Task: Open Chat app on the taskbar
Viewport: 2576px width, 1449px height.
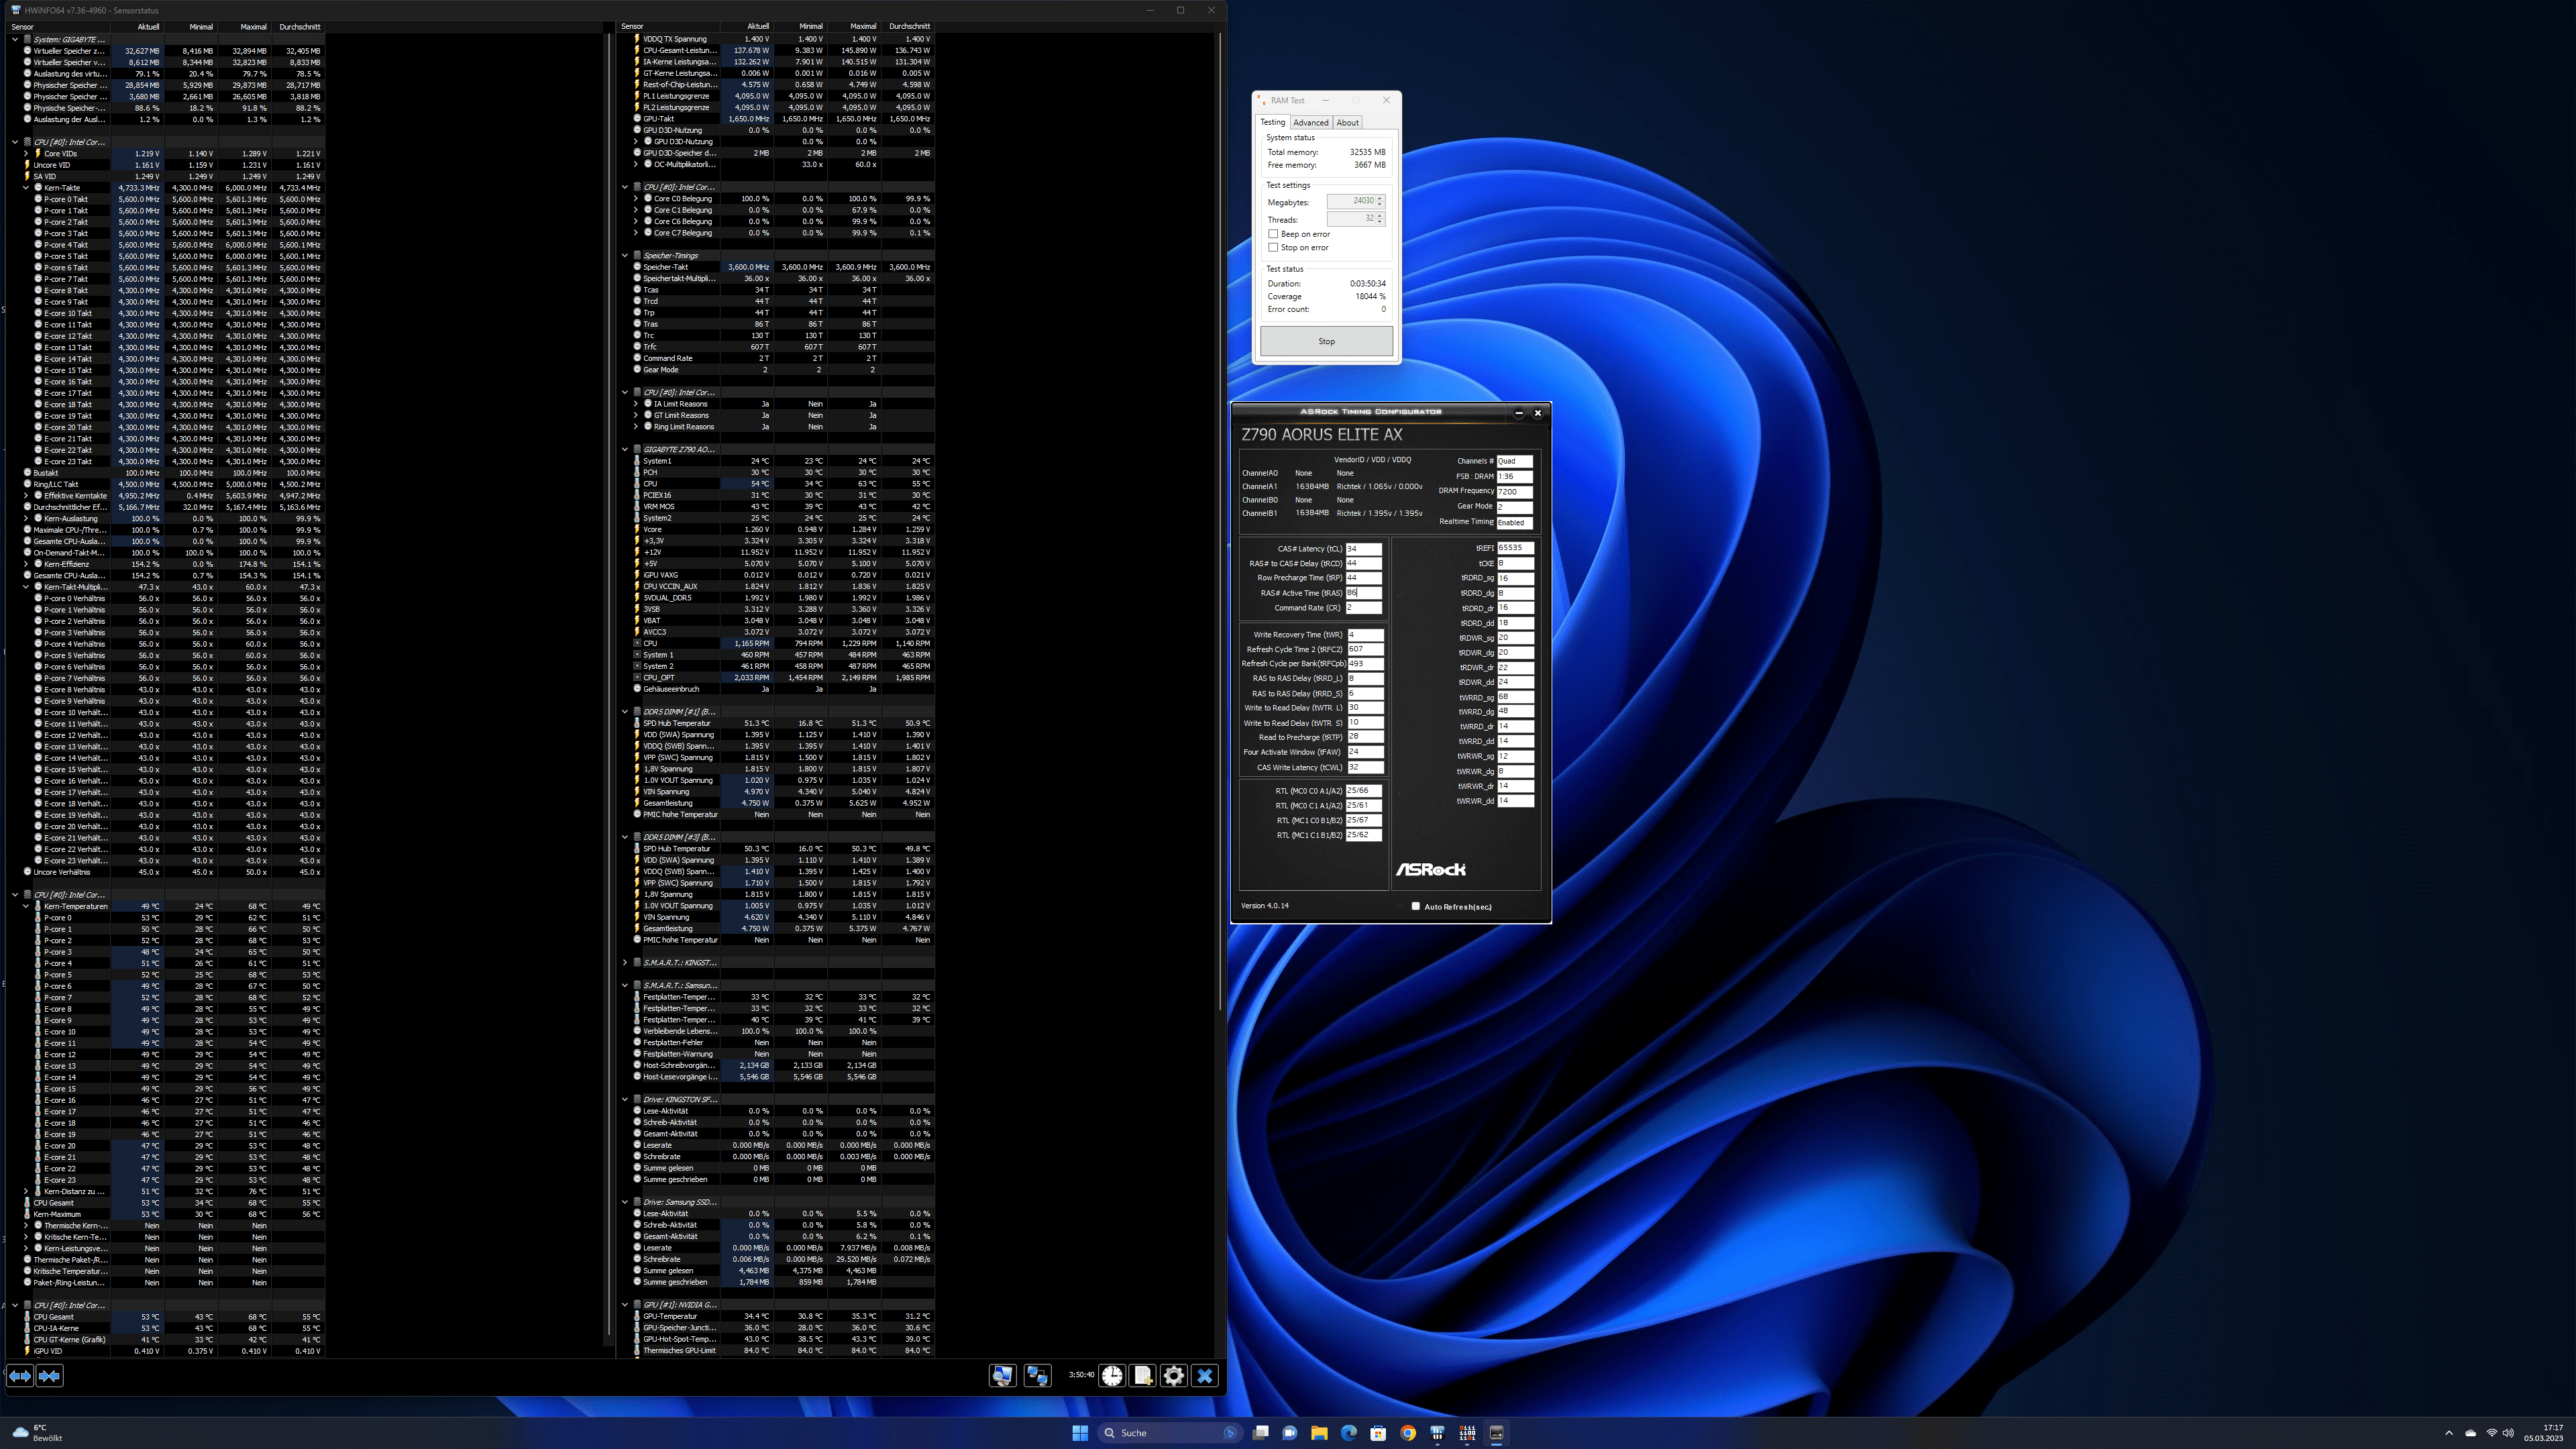Action: click(1290, 1433)
